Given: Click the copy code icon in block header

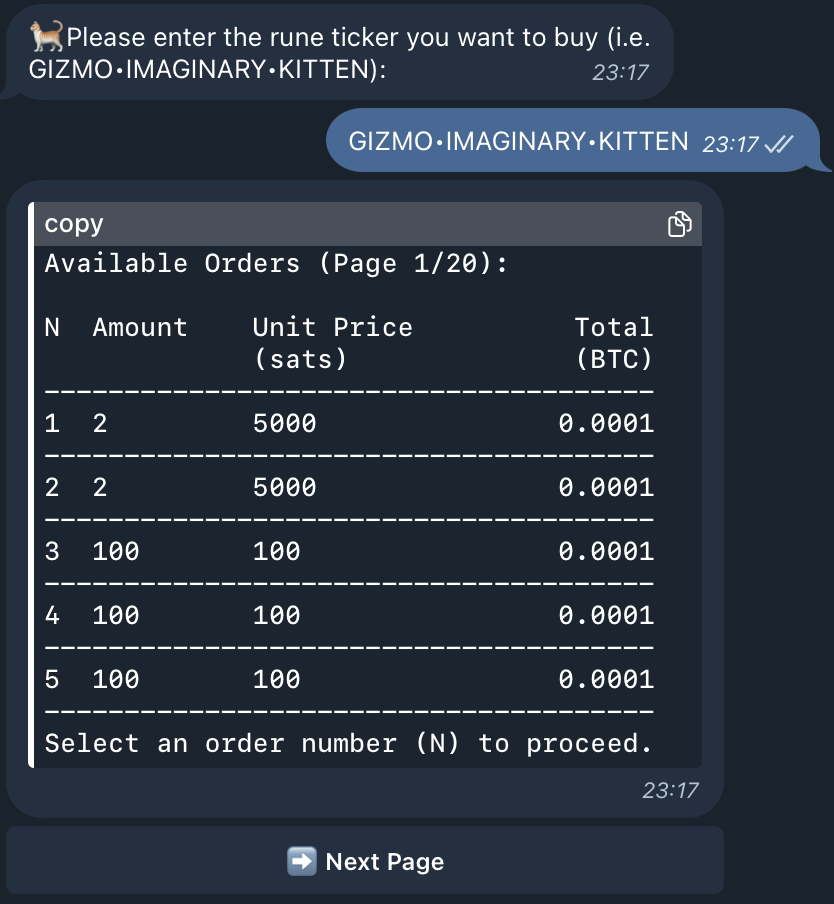Looking at the screenshot, I should (x=679, y=224).
